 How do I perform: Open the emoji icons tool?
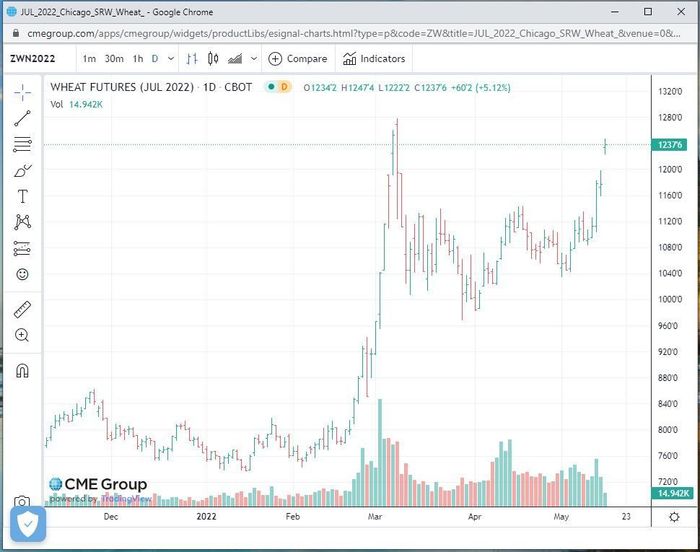pyautogui.click(x=22, y=274)
